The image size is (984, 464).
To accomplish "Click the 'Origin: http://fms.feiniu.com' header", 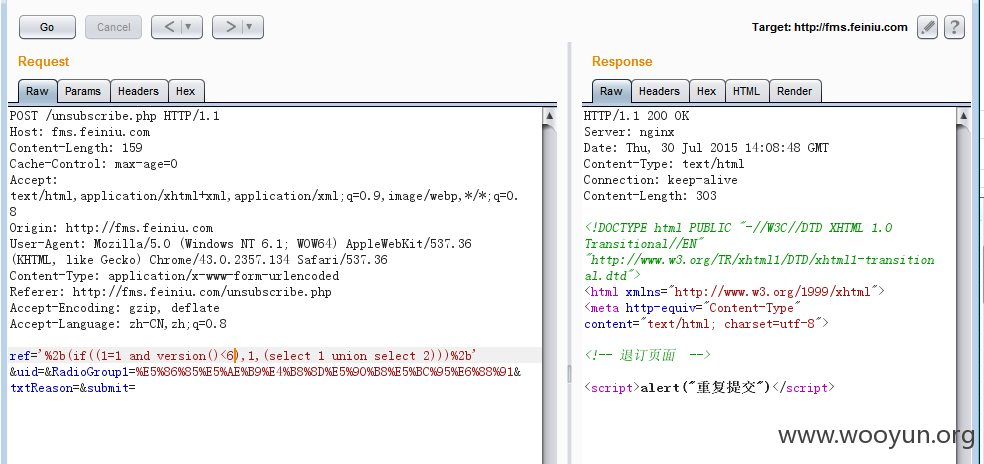I will [111, 228].
